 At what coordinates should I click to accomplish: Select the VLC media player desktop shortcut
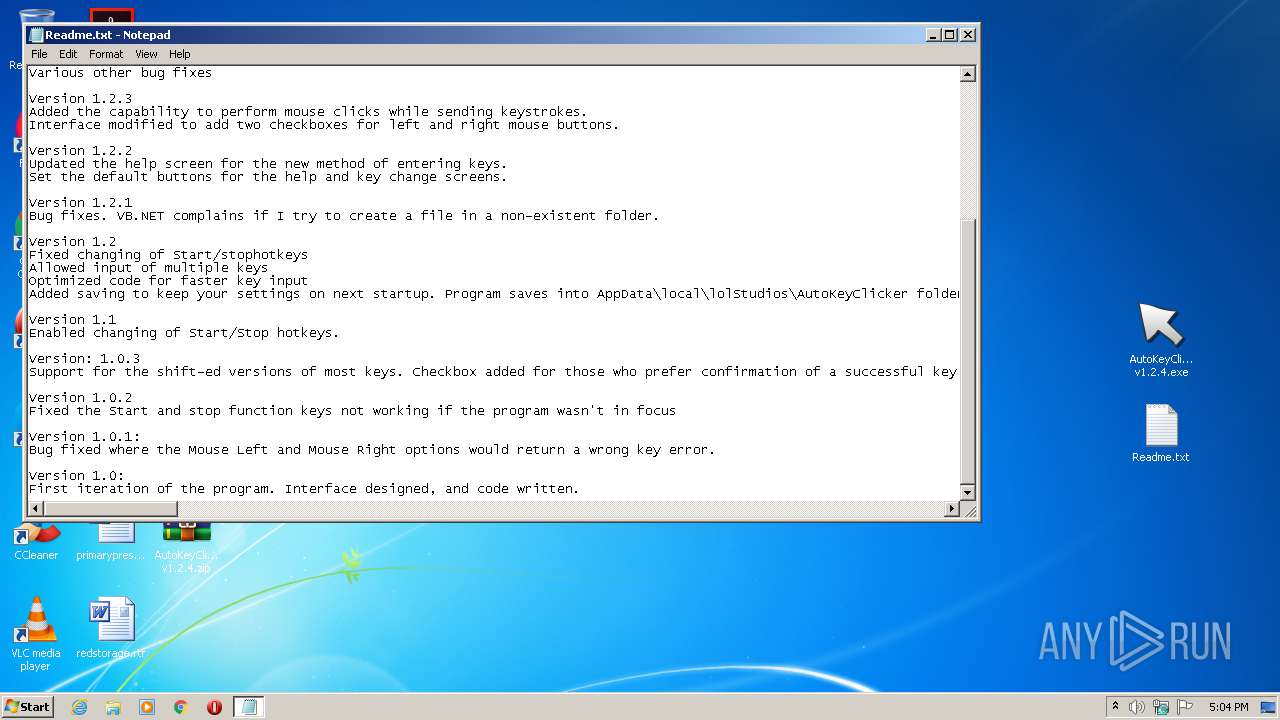pyautogui.click(x=35, y=634)
